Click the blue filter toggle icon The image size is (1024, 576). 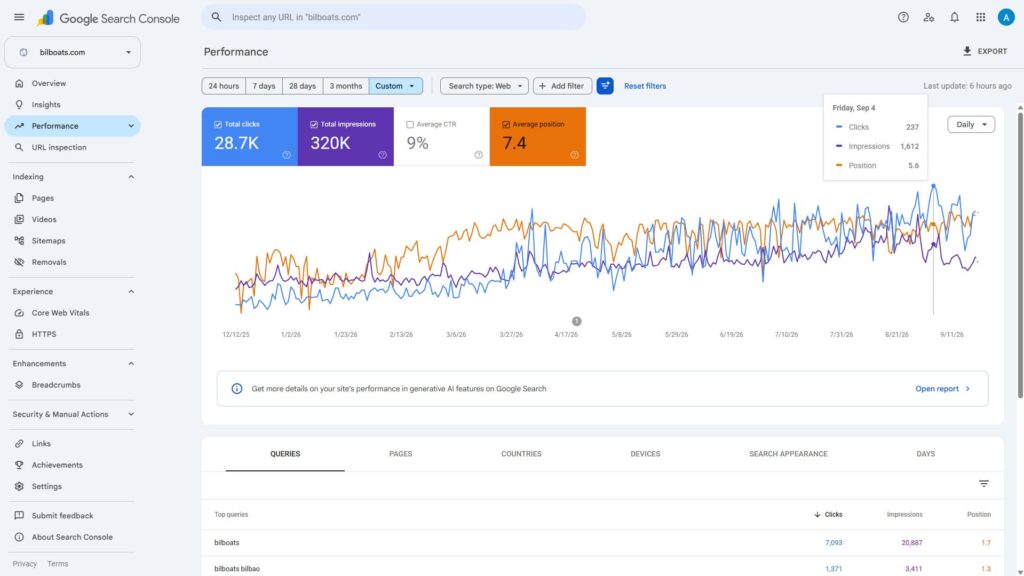(605, 86)
